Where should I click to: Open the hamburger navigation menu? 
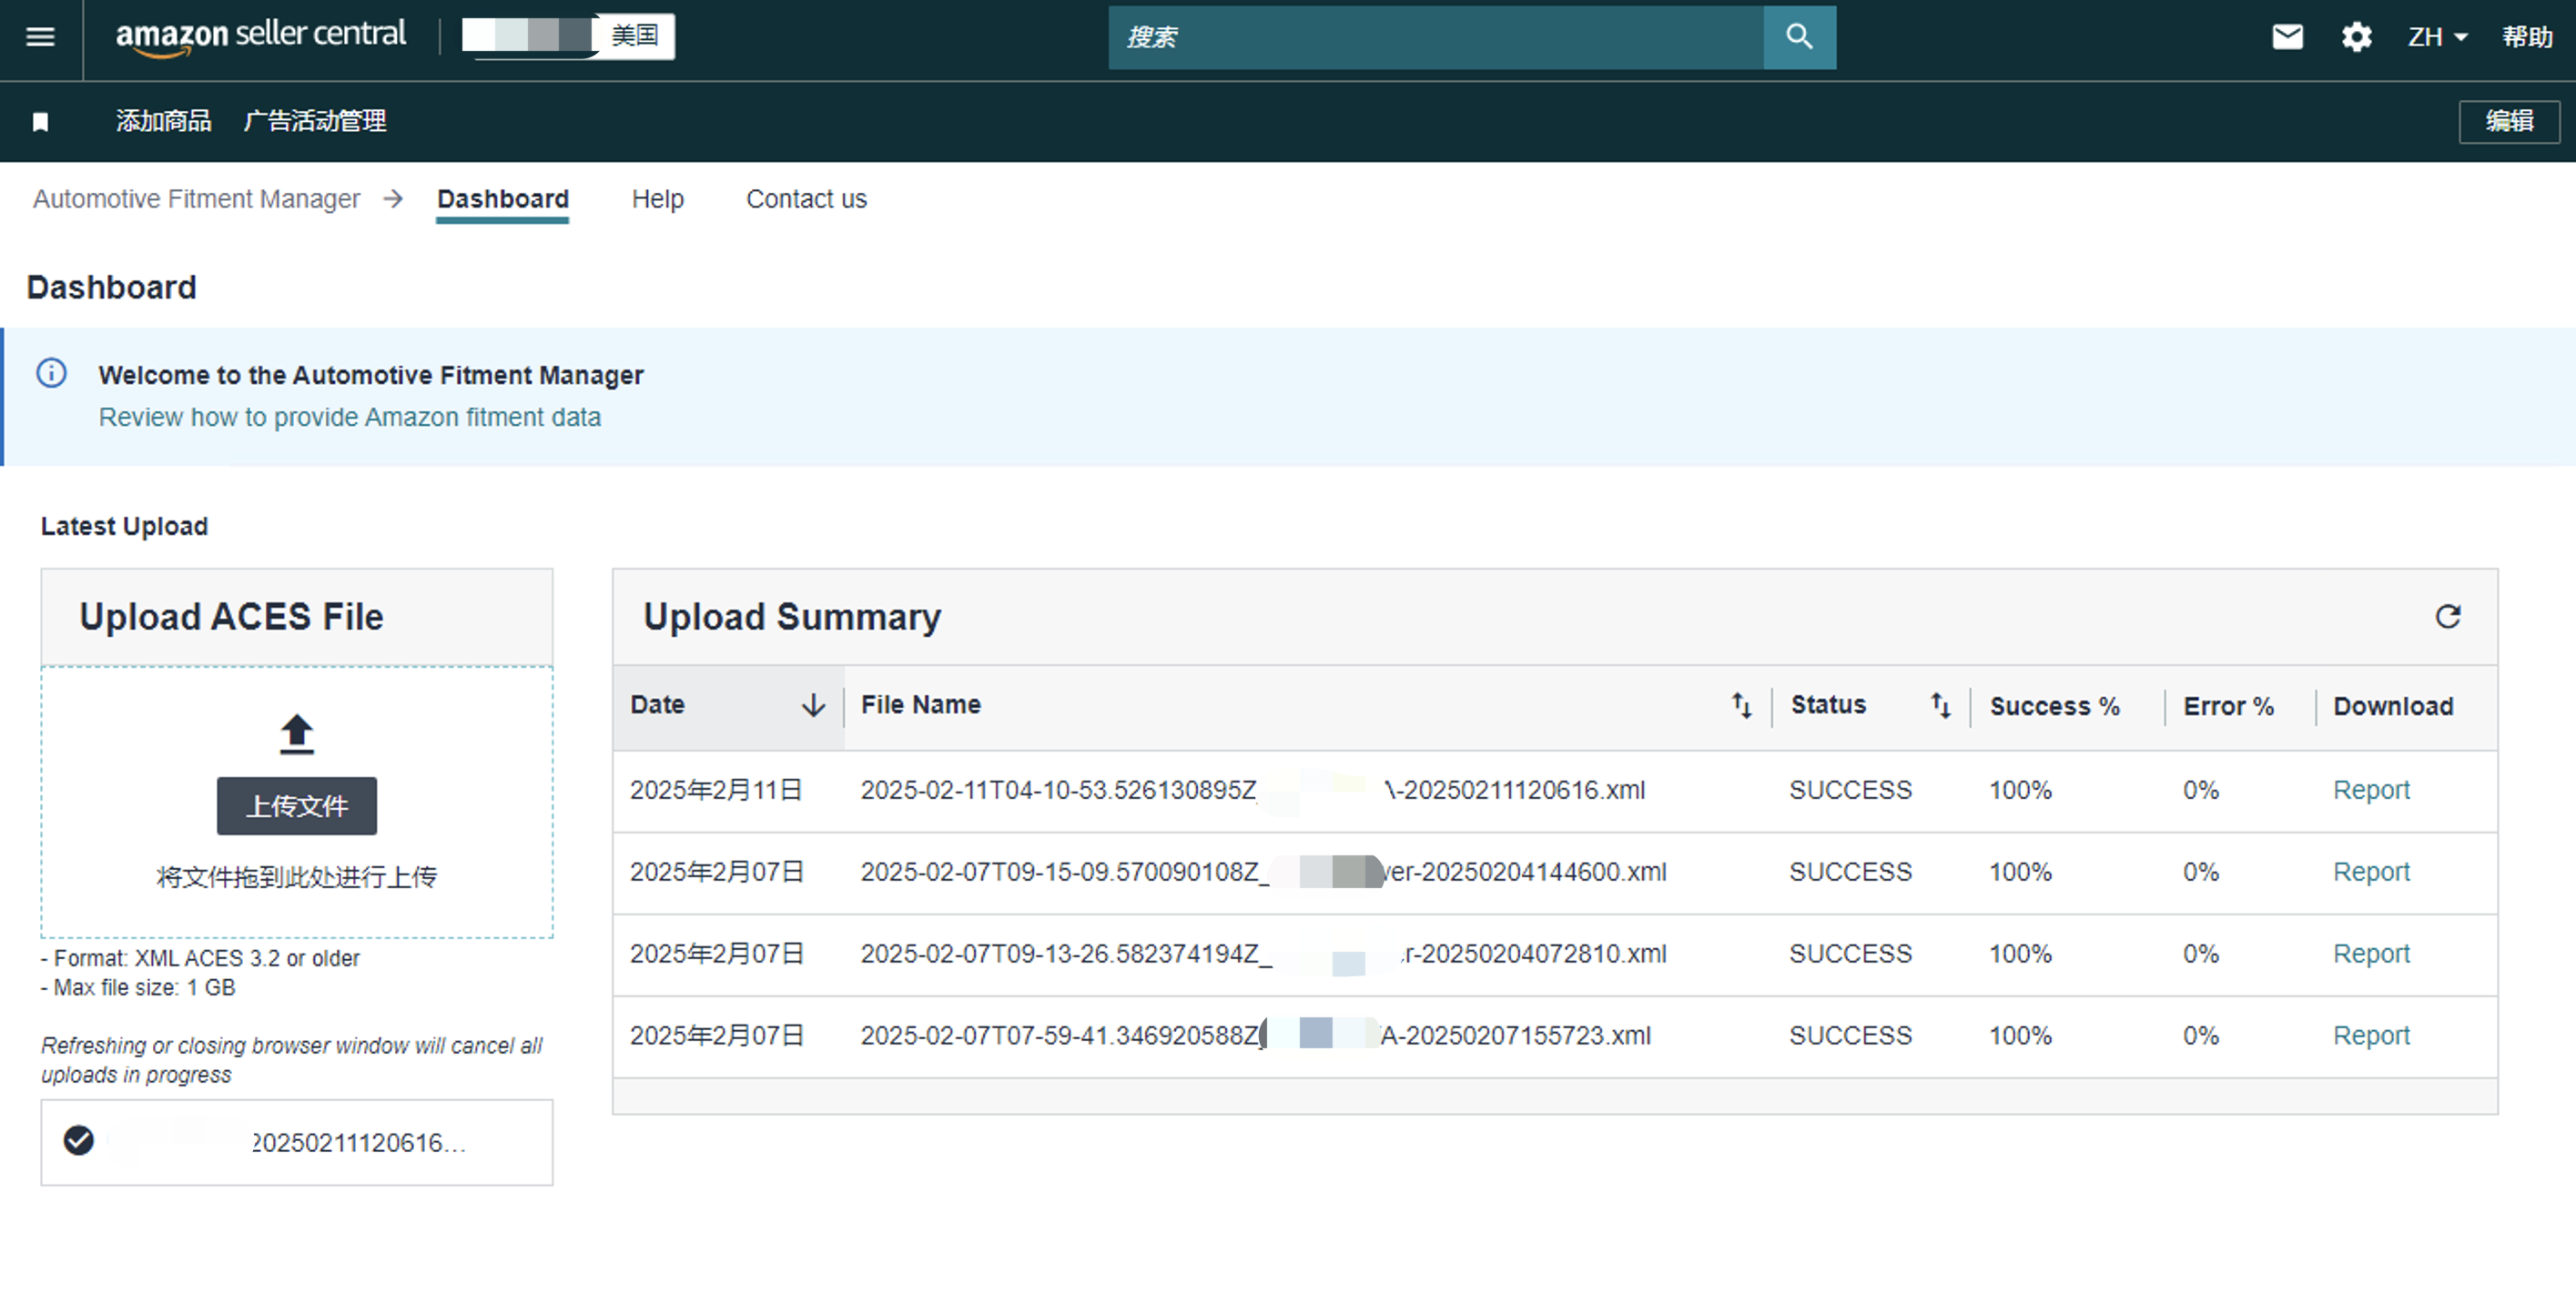[40, 37]
